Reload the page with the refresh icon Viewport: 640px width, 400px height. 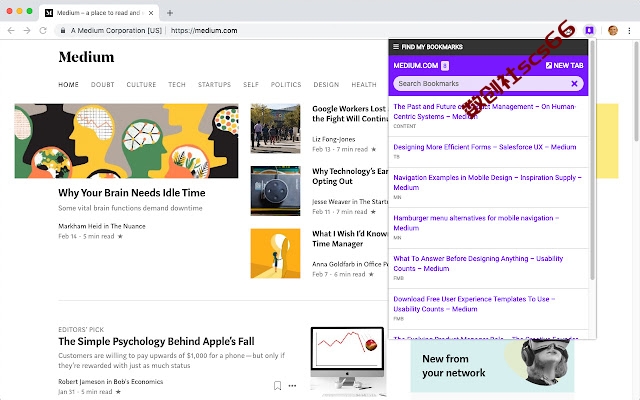pyautogui.click(x=43, y=30)
